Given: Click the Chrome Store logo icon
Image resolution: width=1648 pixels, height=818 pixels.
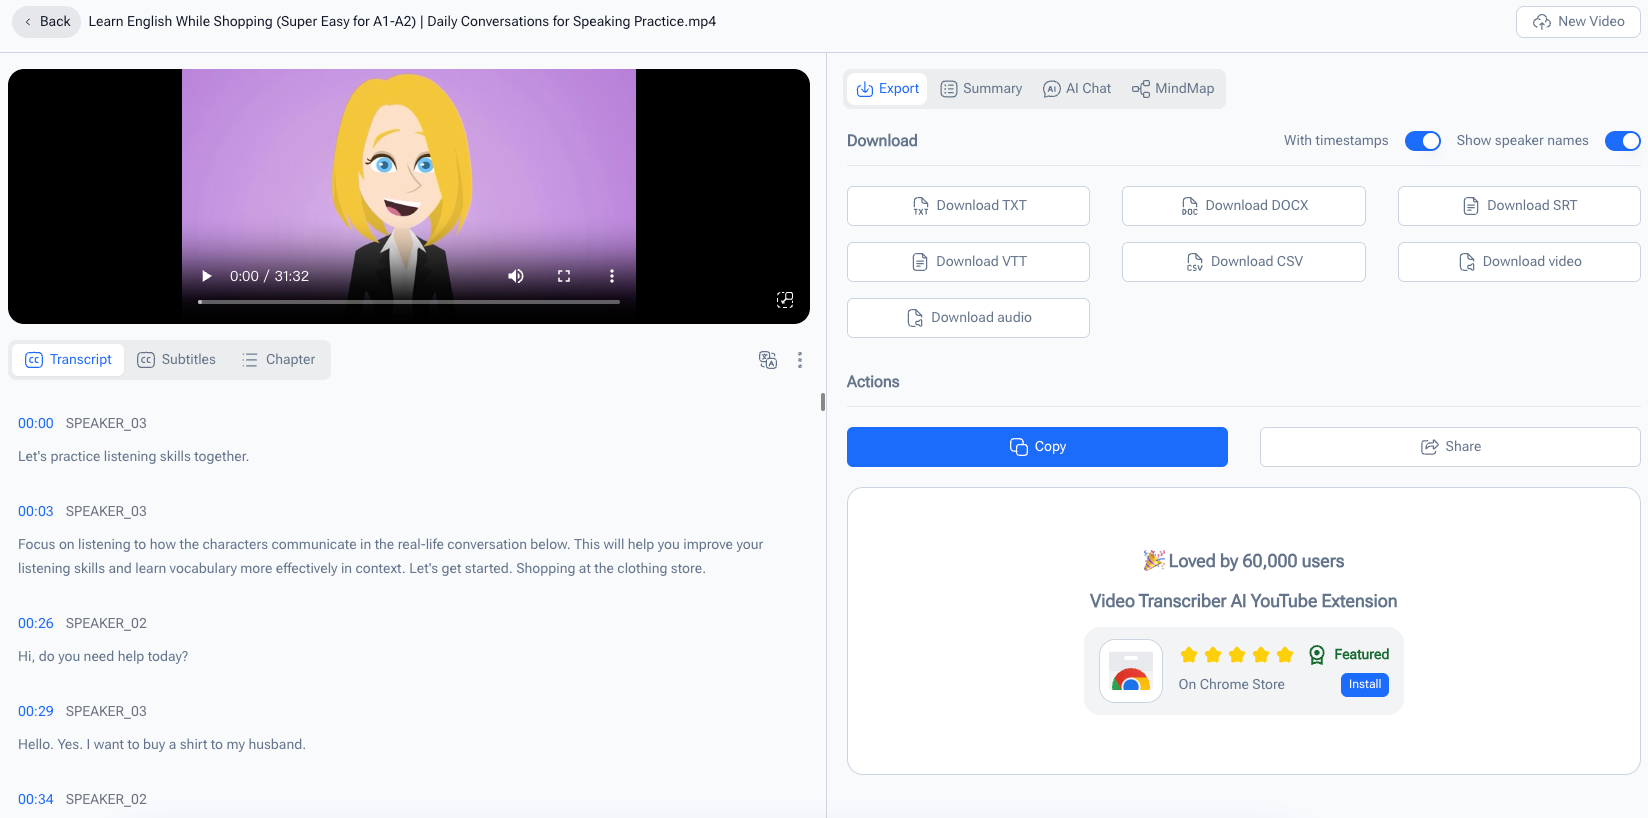Looking at the screenshot, I should [1131, 671].
